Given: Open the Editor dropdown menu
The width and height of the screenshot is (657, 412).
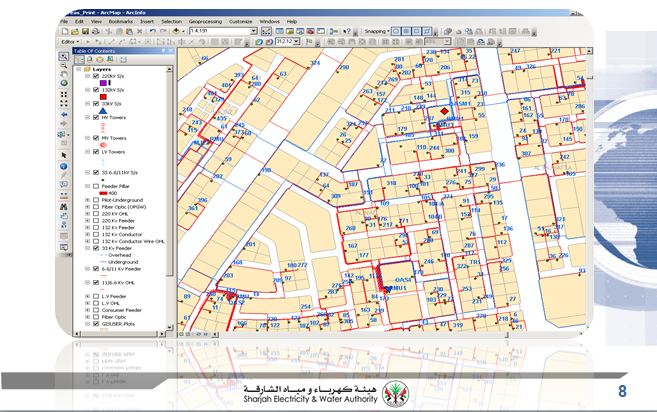Looking at the screenshot, I should click(x=67, y=43).
